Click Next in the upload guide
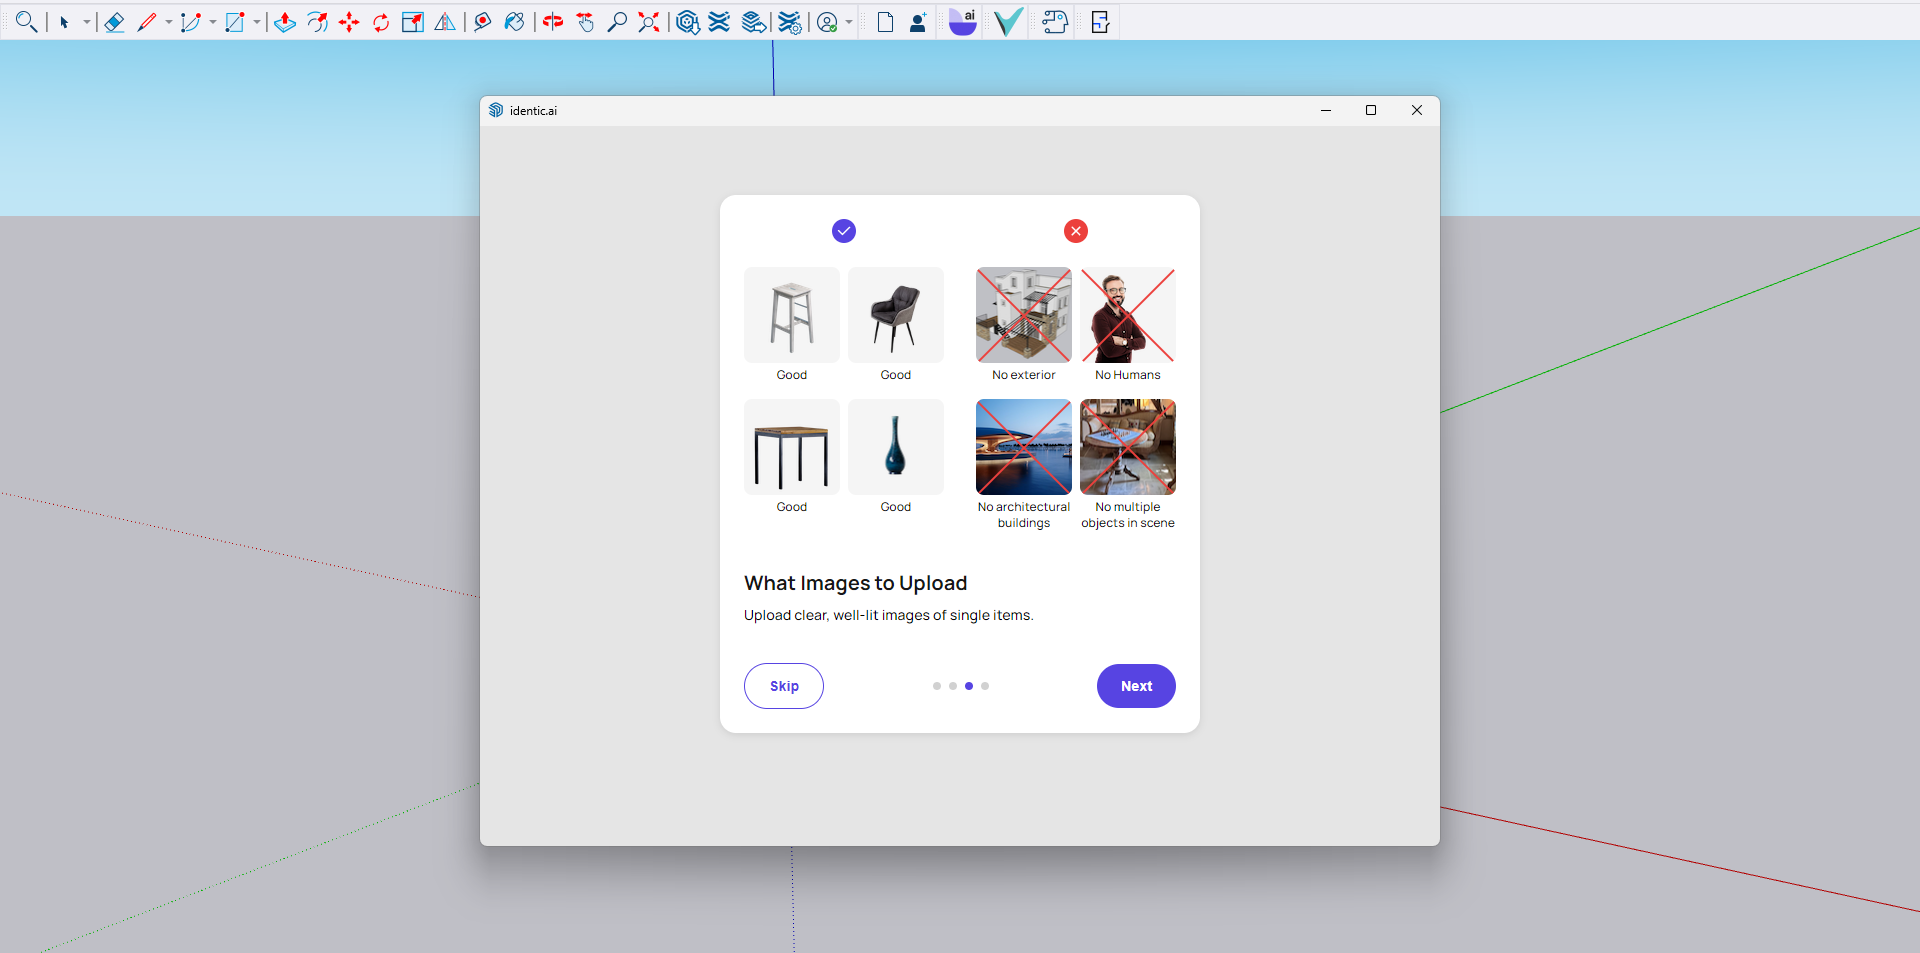 (x=1136, y=686)
